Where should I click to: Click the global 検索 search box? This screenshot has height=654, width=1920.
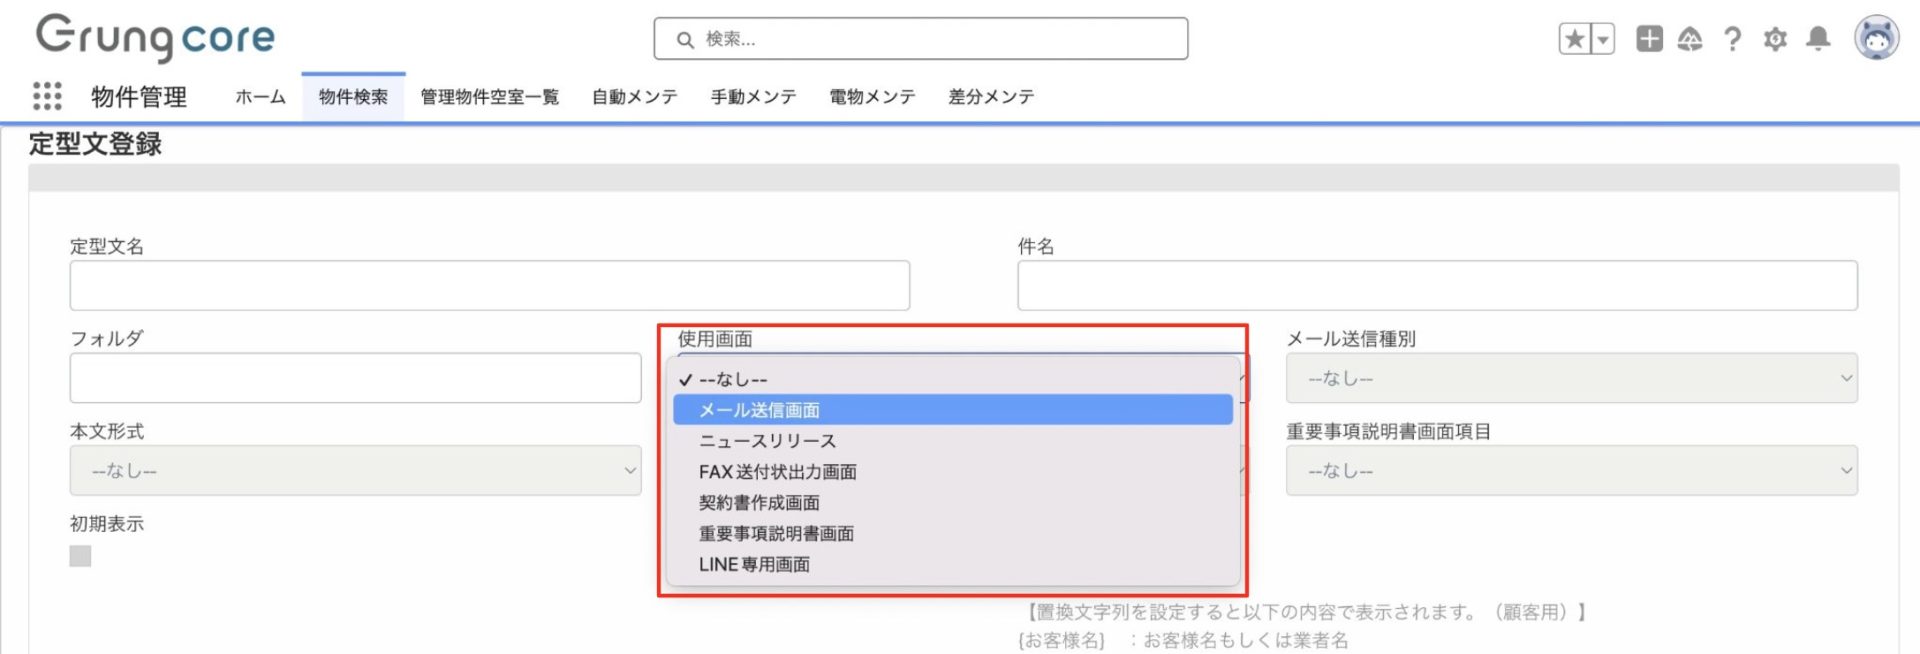pos(920,39)
